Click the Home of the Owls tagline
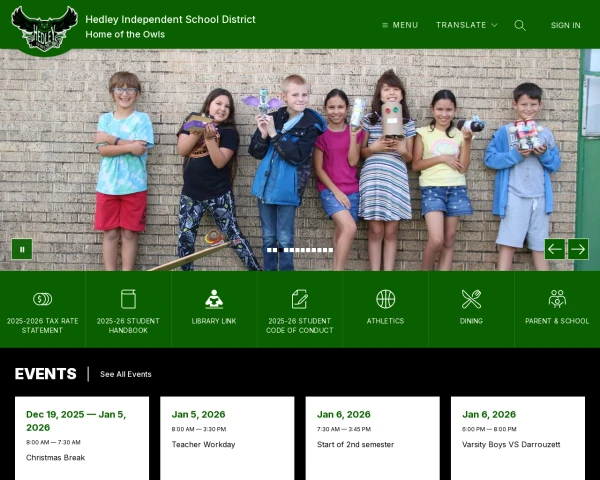Screen dimensions: 600x480 [125, 34]
